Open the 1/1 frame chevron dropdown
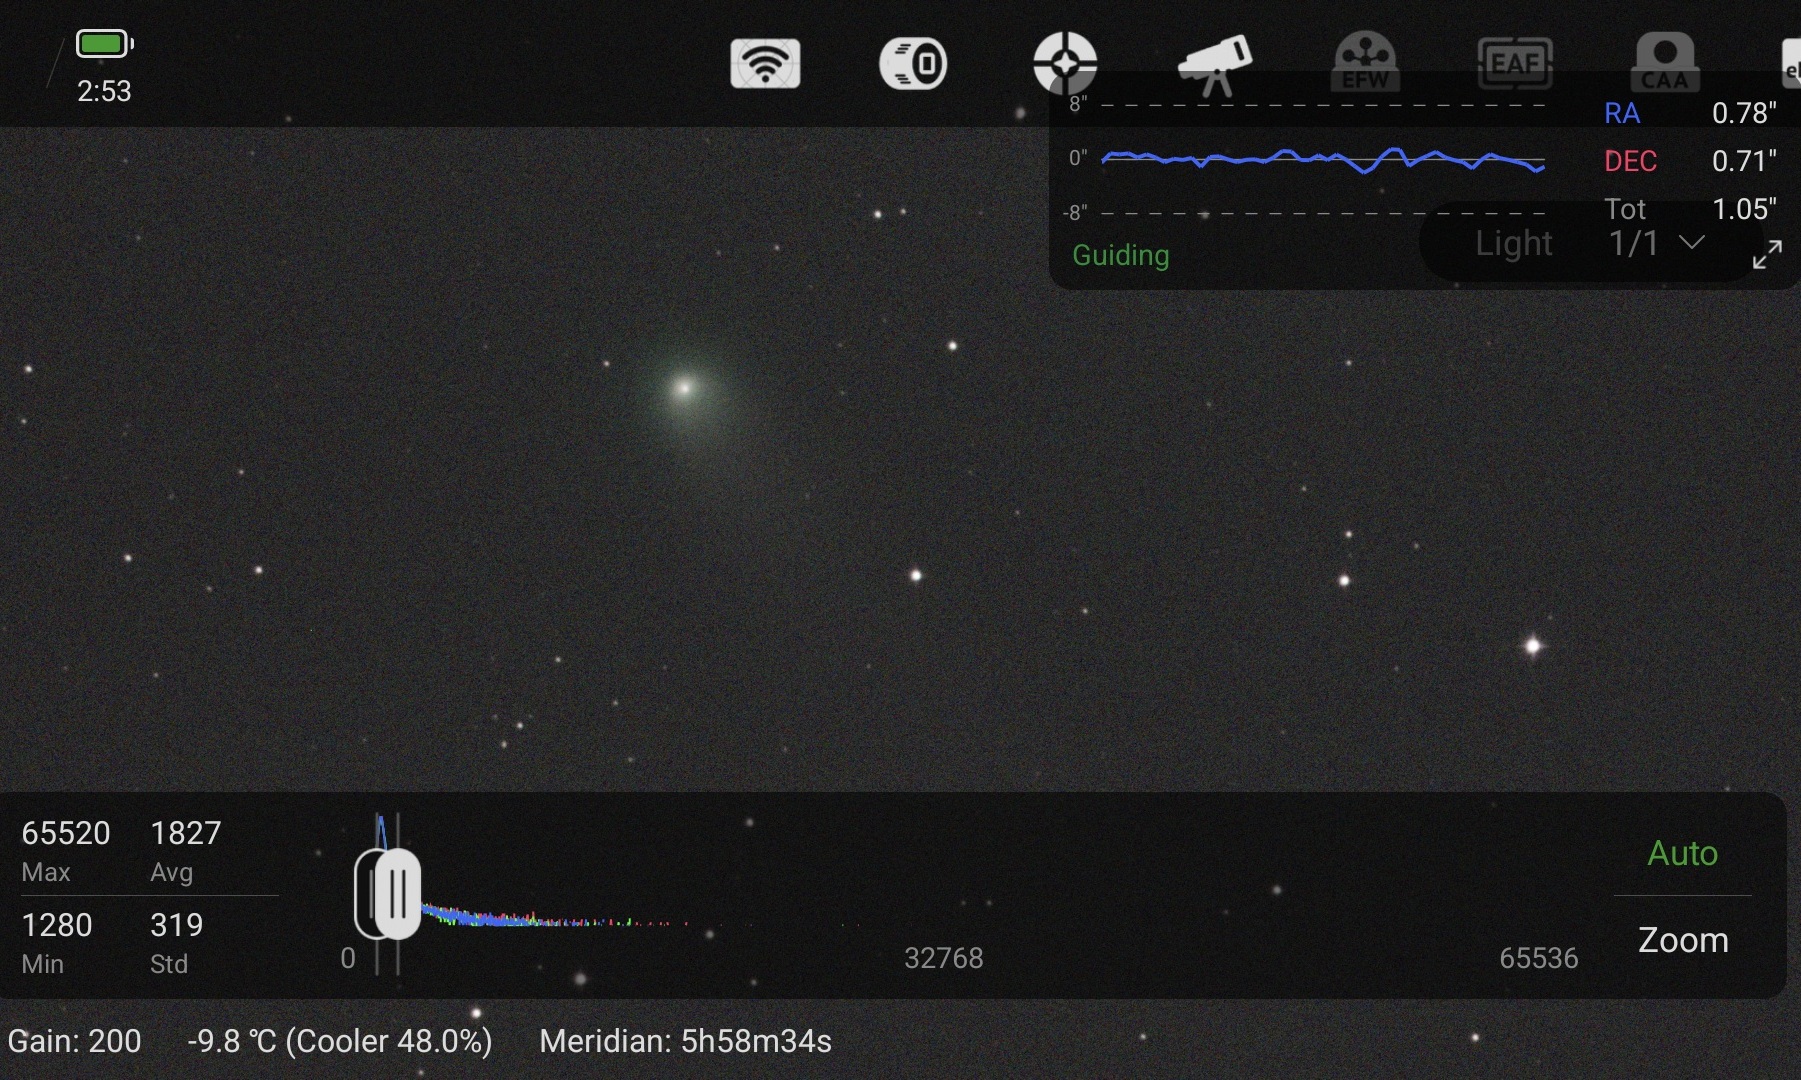The image size is (1801, 1080). click(x=1691, y=243)
